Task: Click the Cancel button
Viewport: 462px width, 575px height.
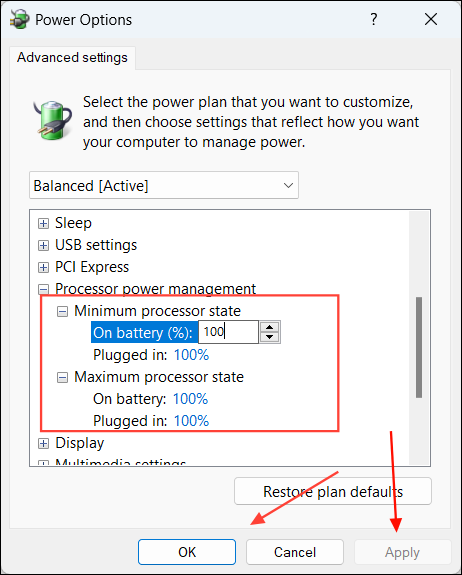Action: coord(295,552)
